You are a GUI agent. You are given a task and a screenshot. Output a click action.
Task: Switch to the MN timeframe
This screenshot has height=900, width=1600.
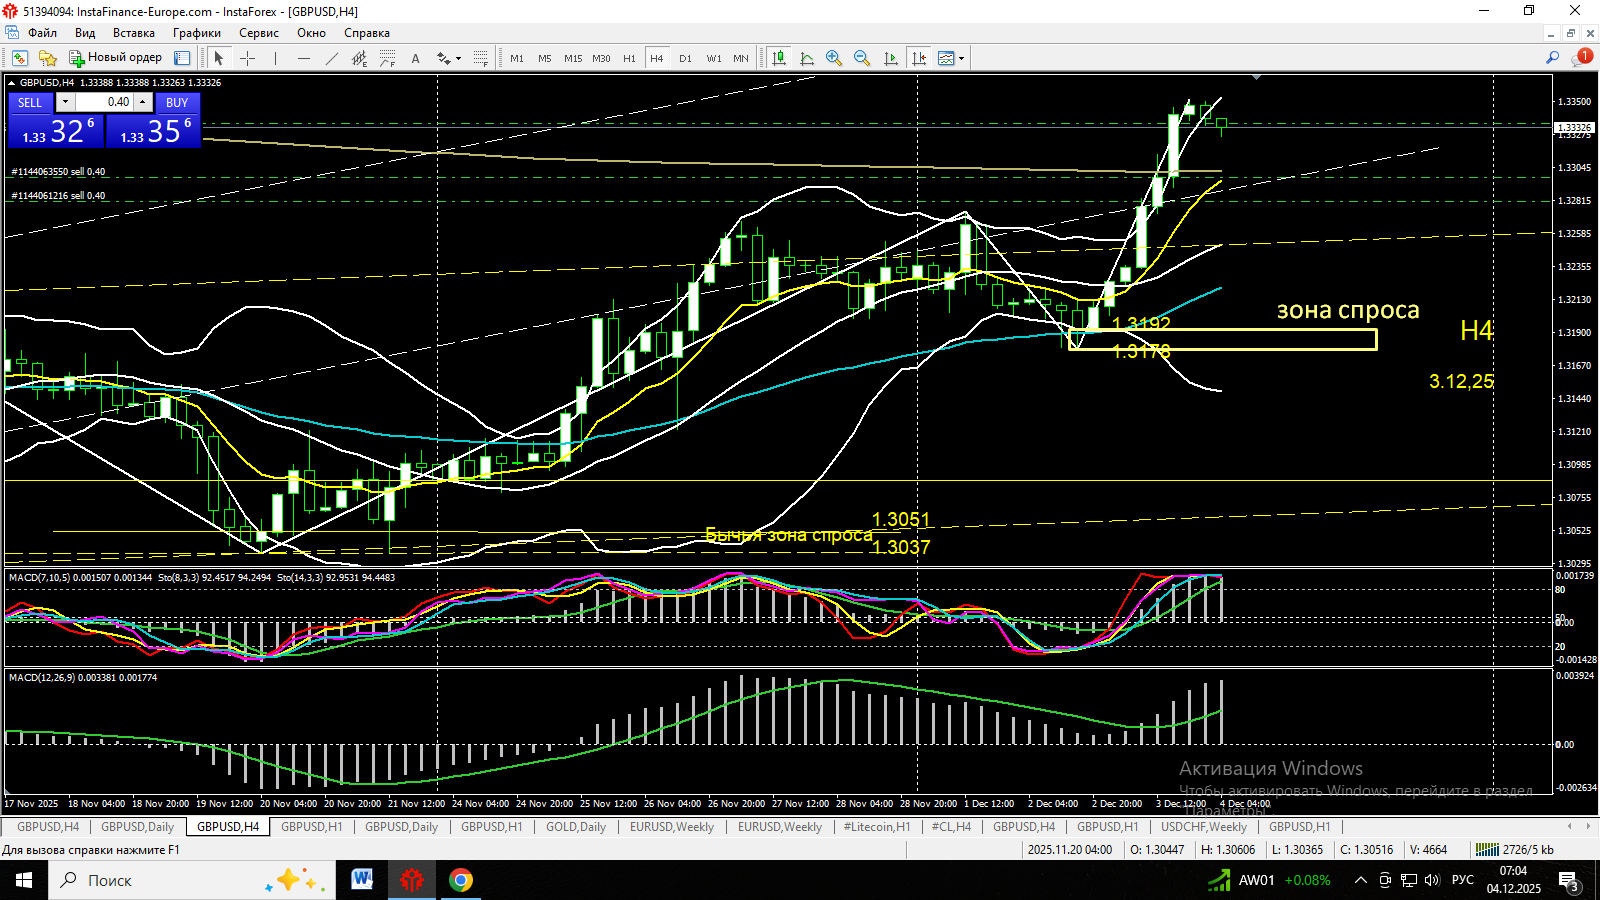point(741,58)
